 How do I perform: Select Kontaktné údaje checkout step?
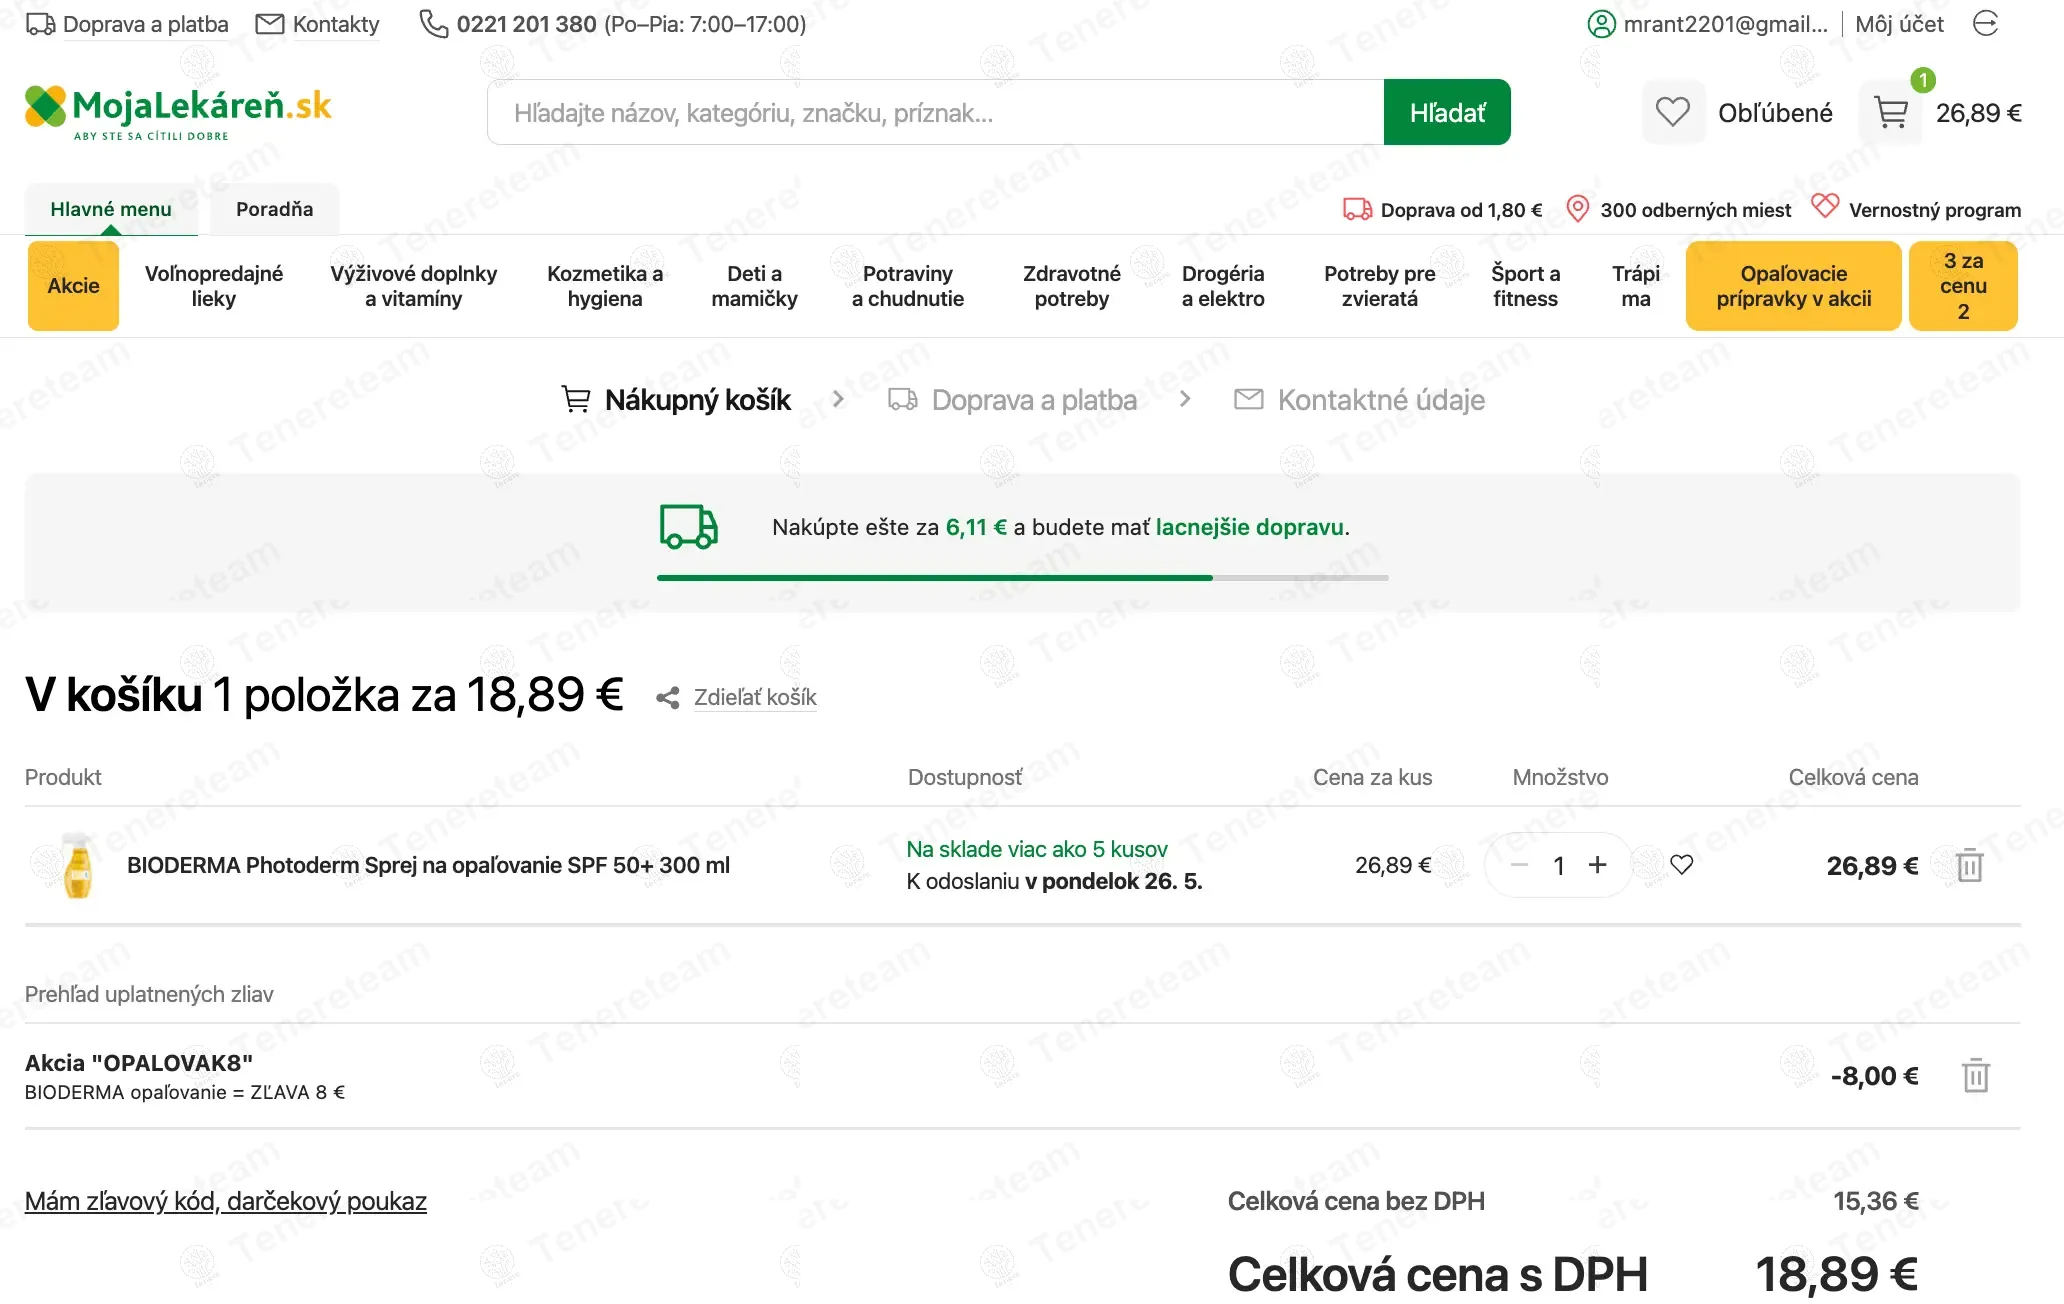click(1359, 400)
